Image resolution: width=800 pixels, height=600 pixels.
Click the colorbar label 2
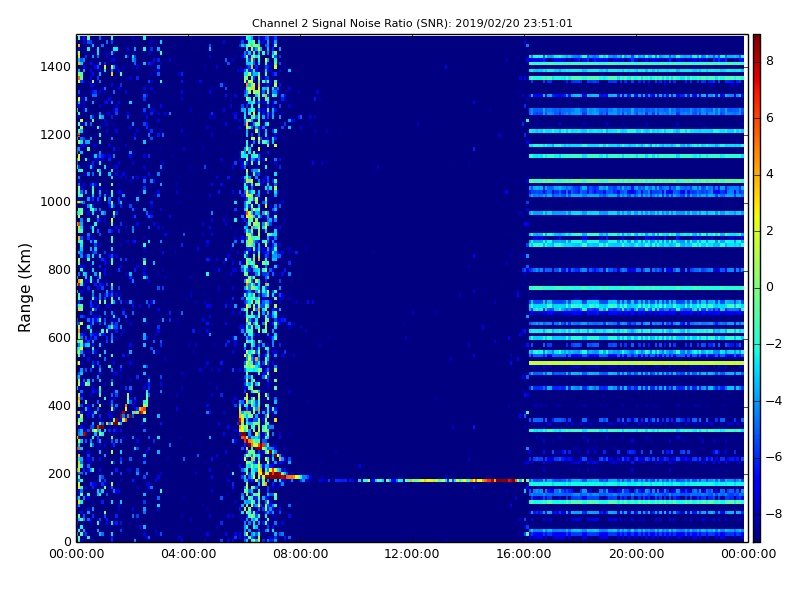[770, 231]
